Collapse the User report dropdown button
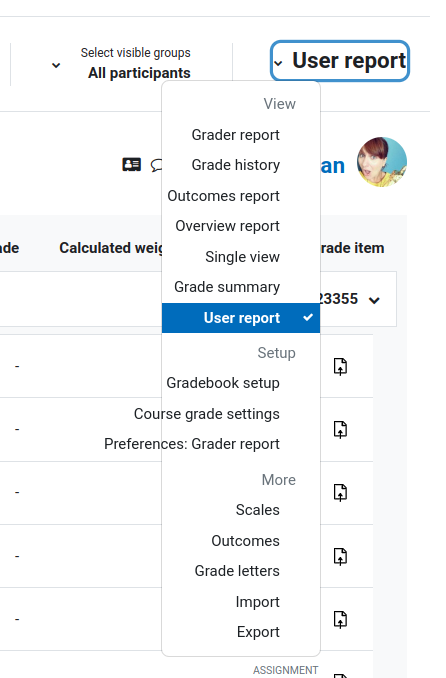 pos(340,61)
